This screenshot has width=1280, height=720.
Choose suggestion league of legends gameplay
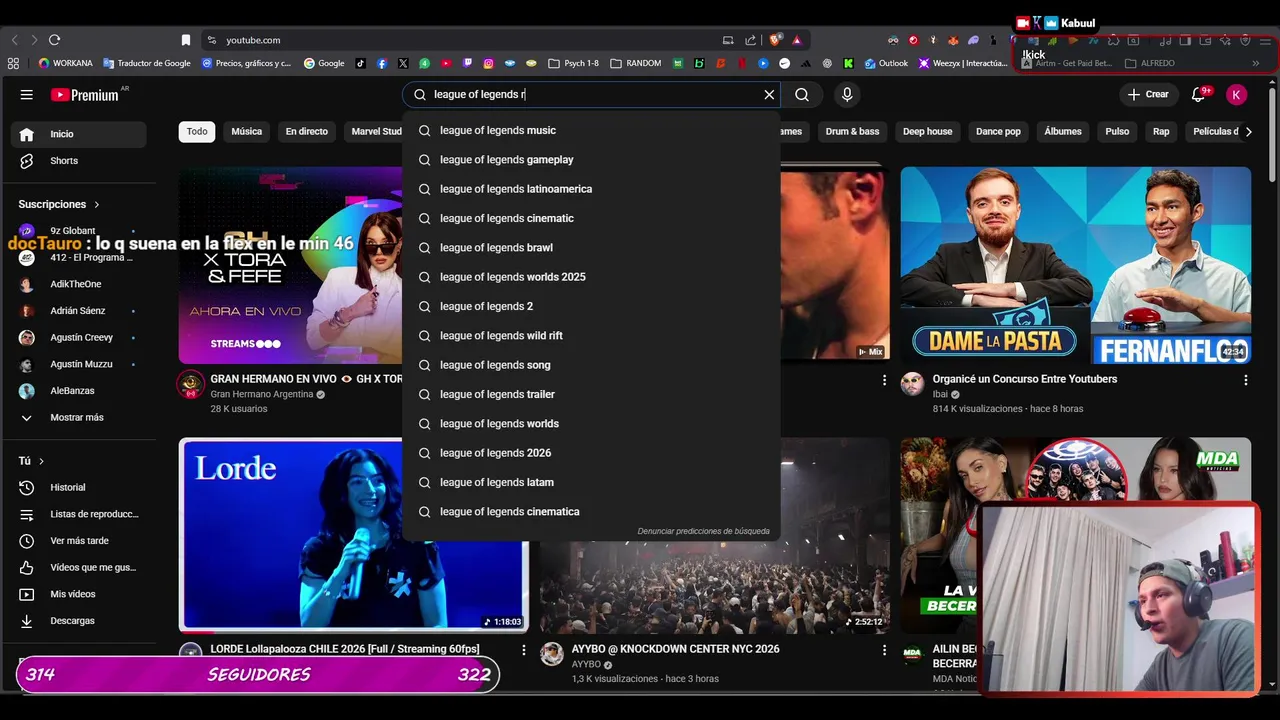point(591,160)
